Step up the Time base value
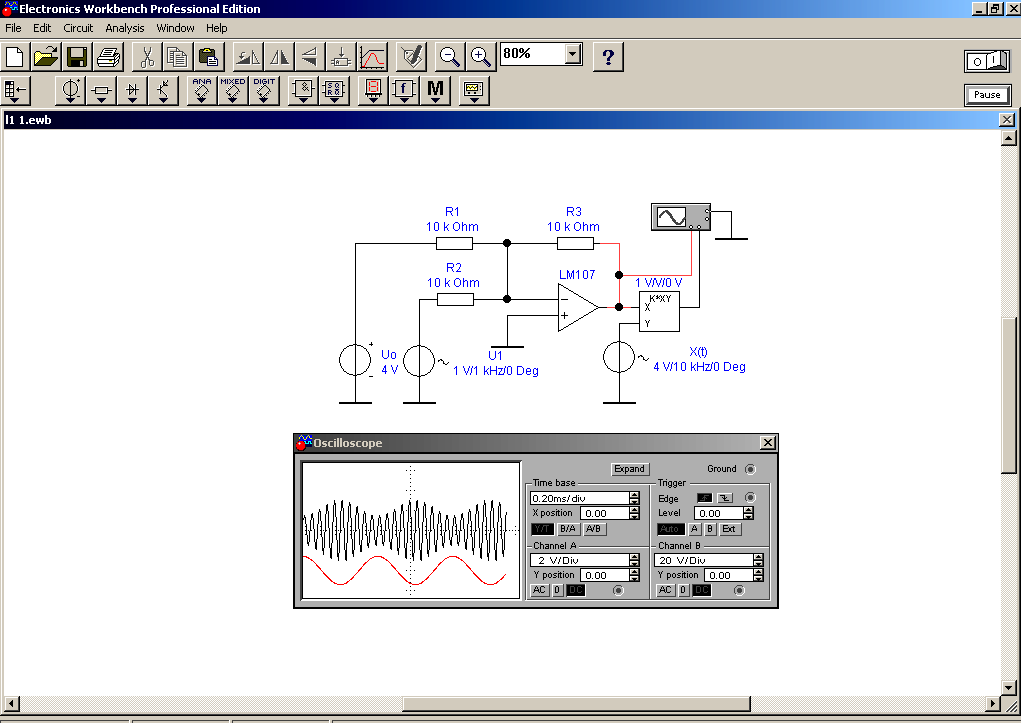 point(634,495)
